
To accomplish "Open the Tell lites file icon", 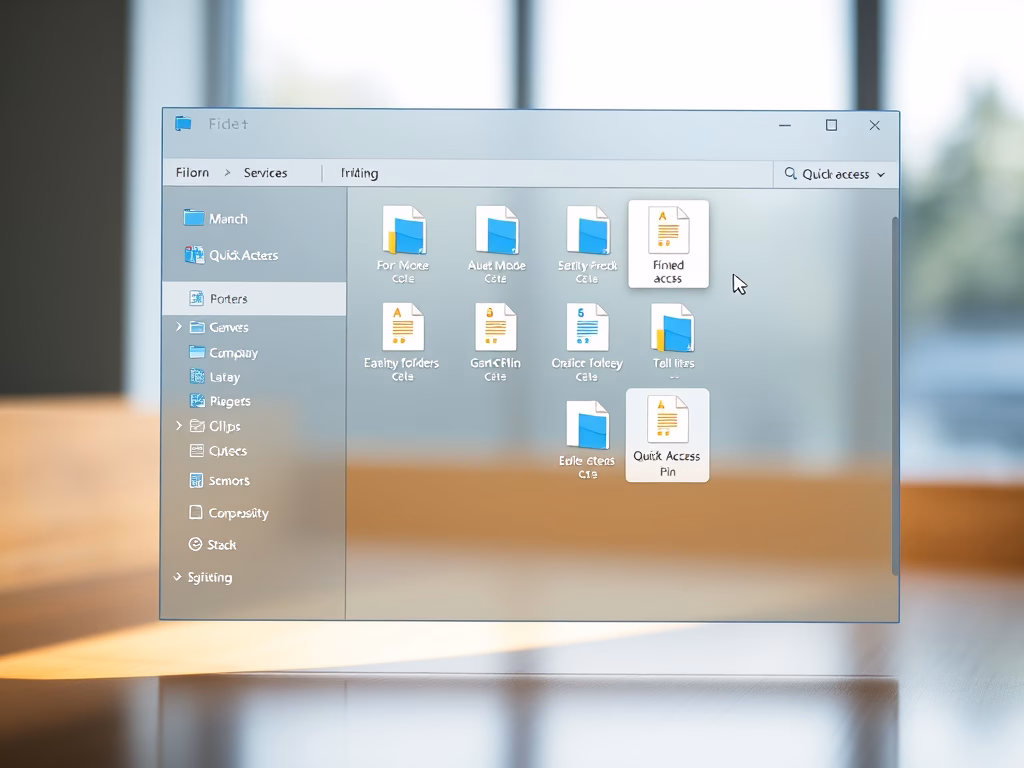I will click(673, 327).
